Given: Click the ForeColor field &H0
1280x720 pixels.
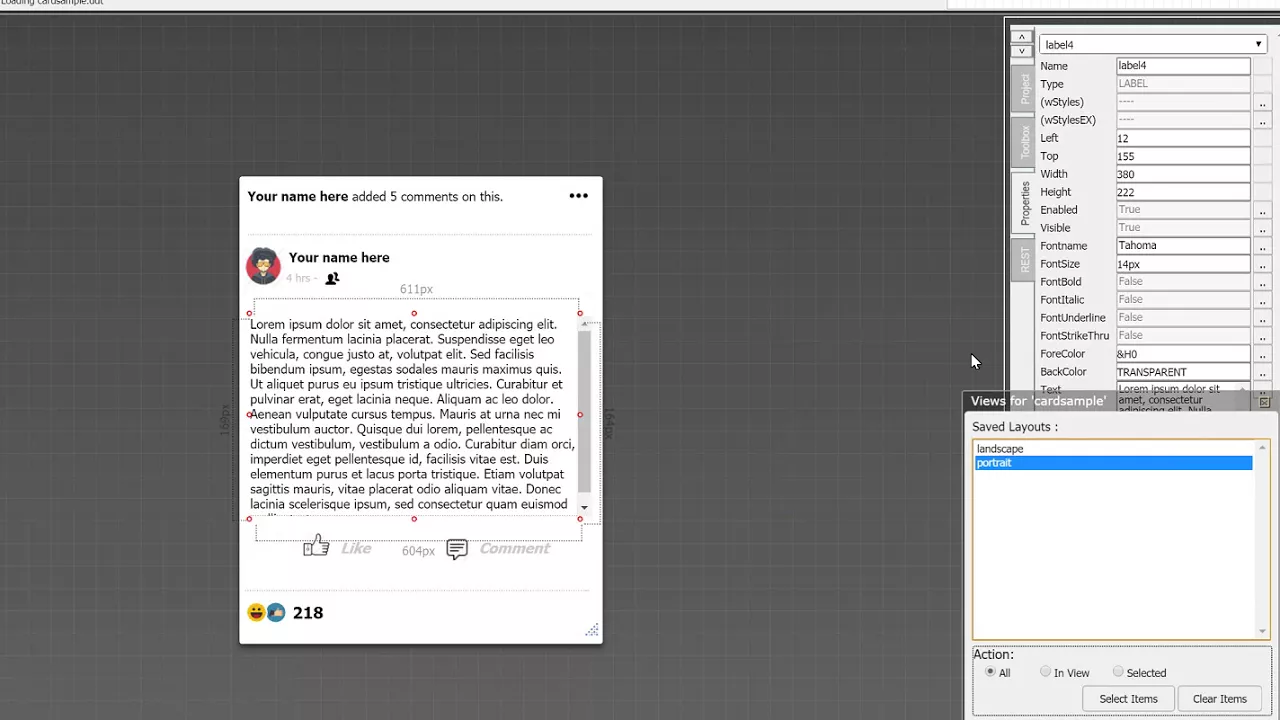Looking at the screenshot, I should pos(1183,354).
